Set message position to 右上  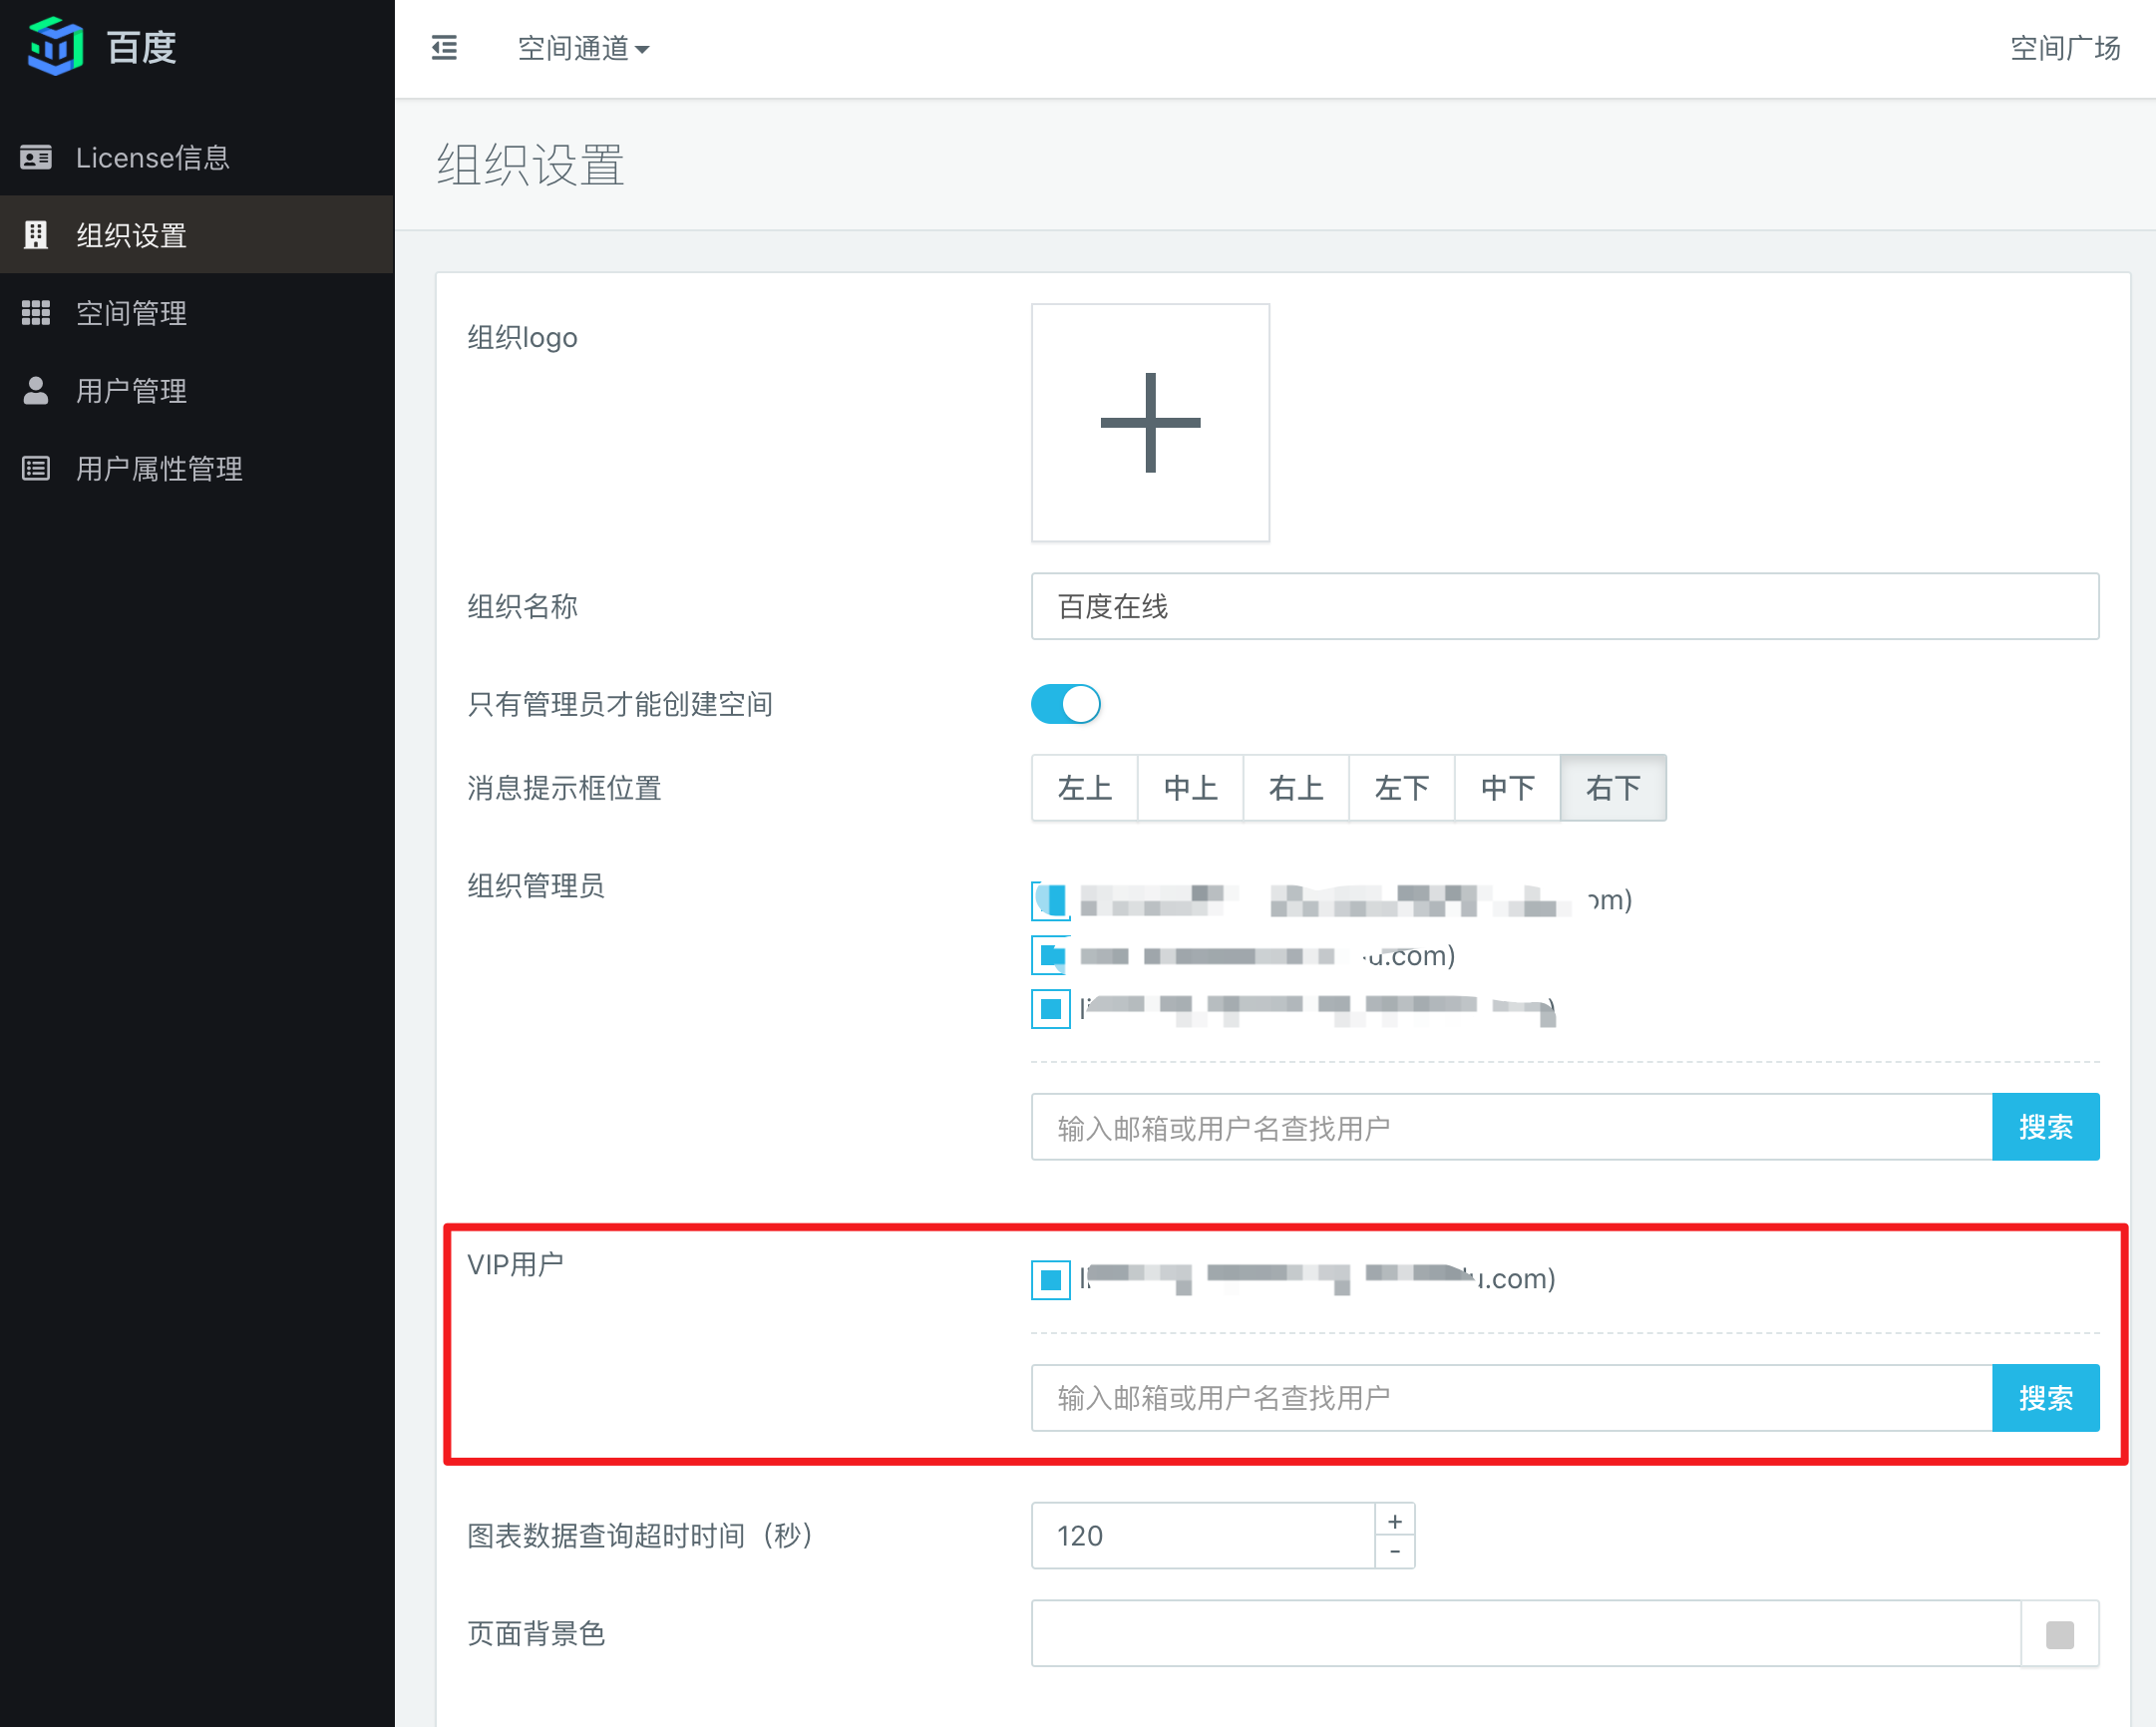click(x=1296, y=788)
